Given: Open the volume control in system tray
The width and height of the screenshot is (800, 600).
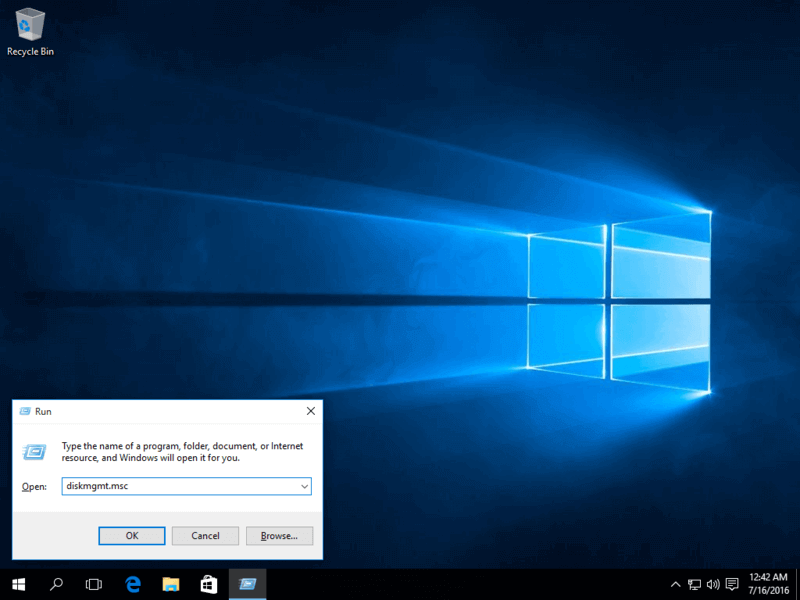Looking at the screenshot, I should (713, 584).
